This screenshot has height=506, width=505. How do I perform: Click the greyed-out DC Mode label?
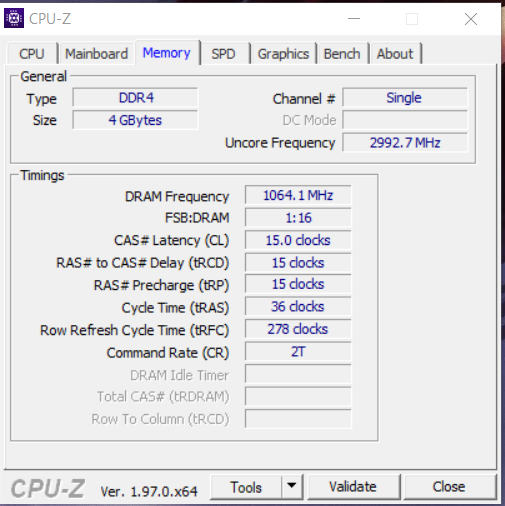tap(309, 120)
